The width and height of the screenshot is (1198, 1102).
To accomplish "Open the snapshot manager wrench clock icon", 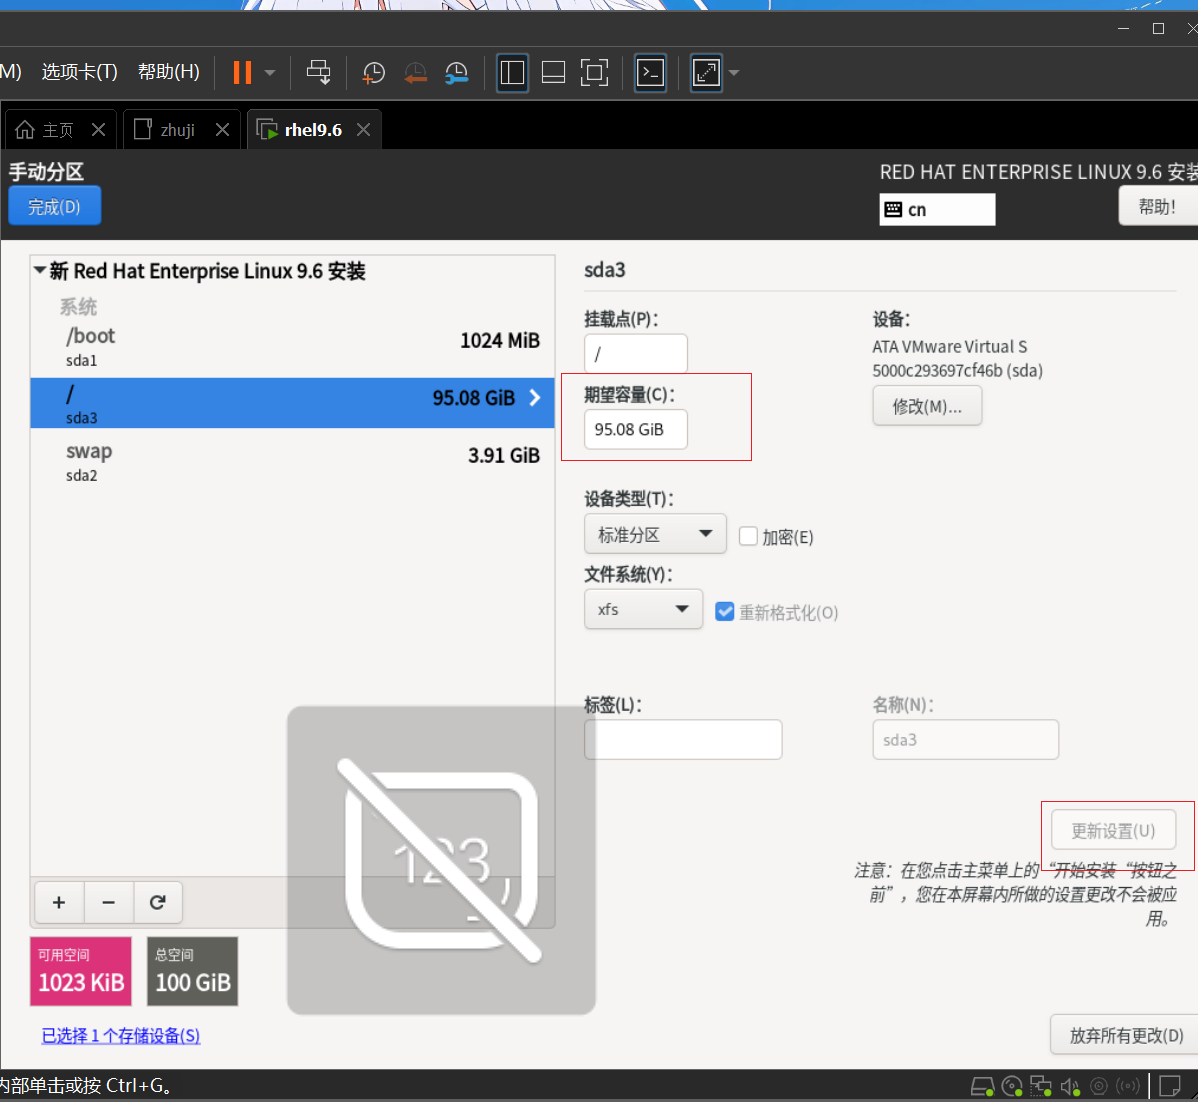I will tap(456, 73).
